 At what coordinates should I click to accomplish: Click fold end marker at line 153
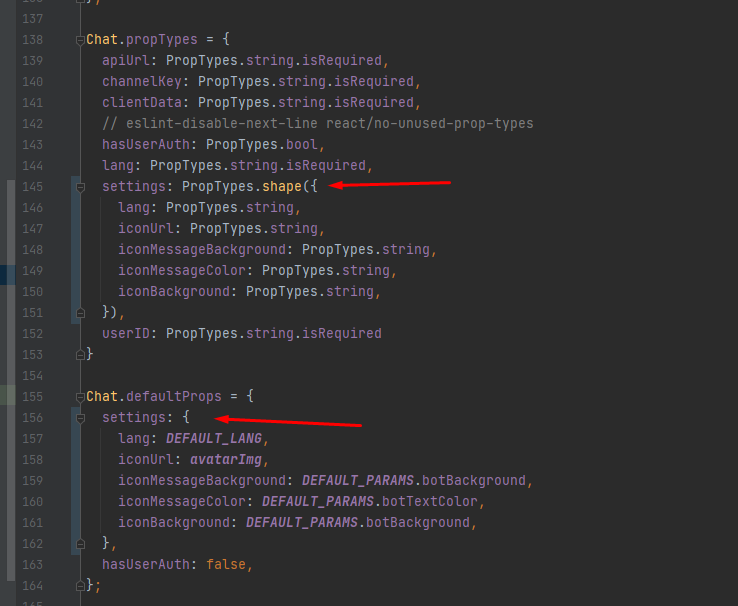click(80, 355)
